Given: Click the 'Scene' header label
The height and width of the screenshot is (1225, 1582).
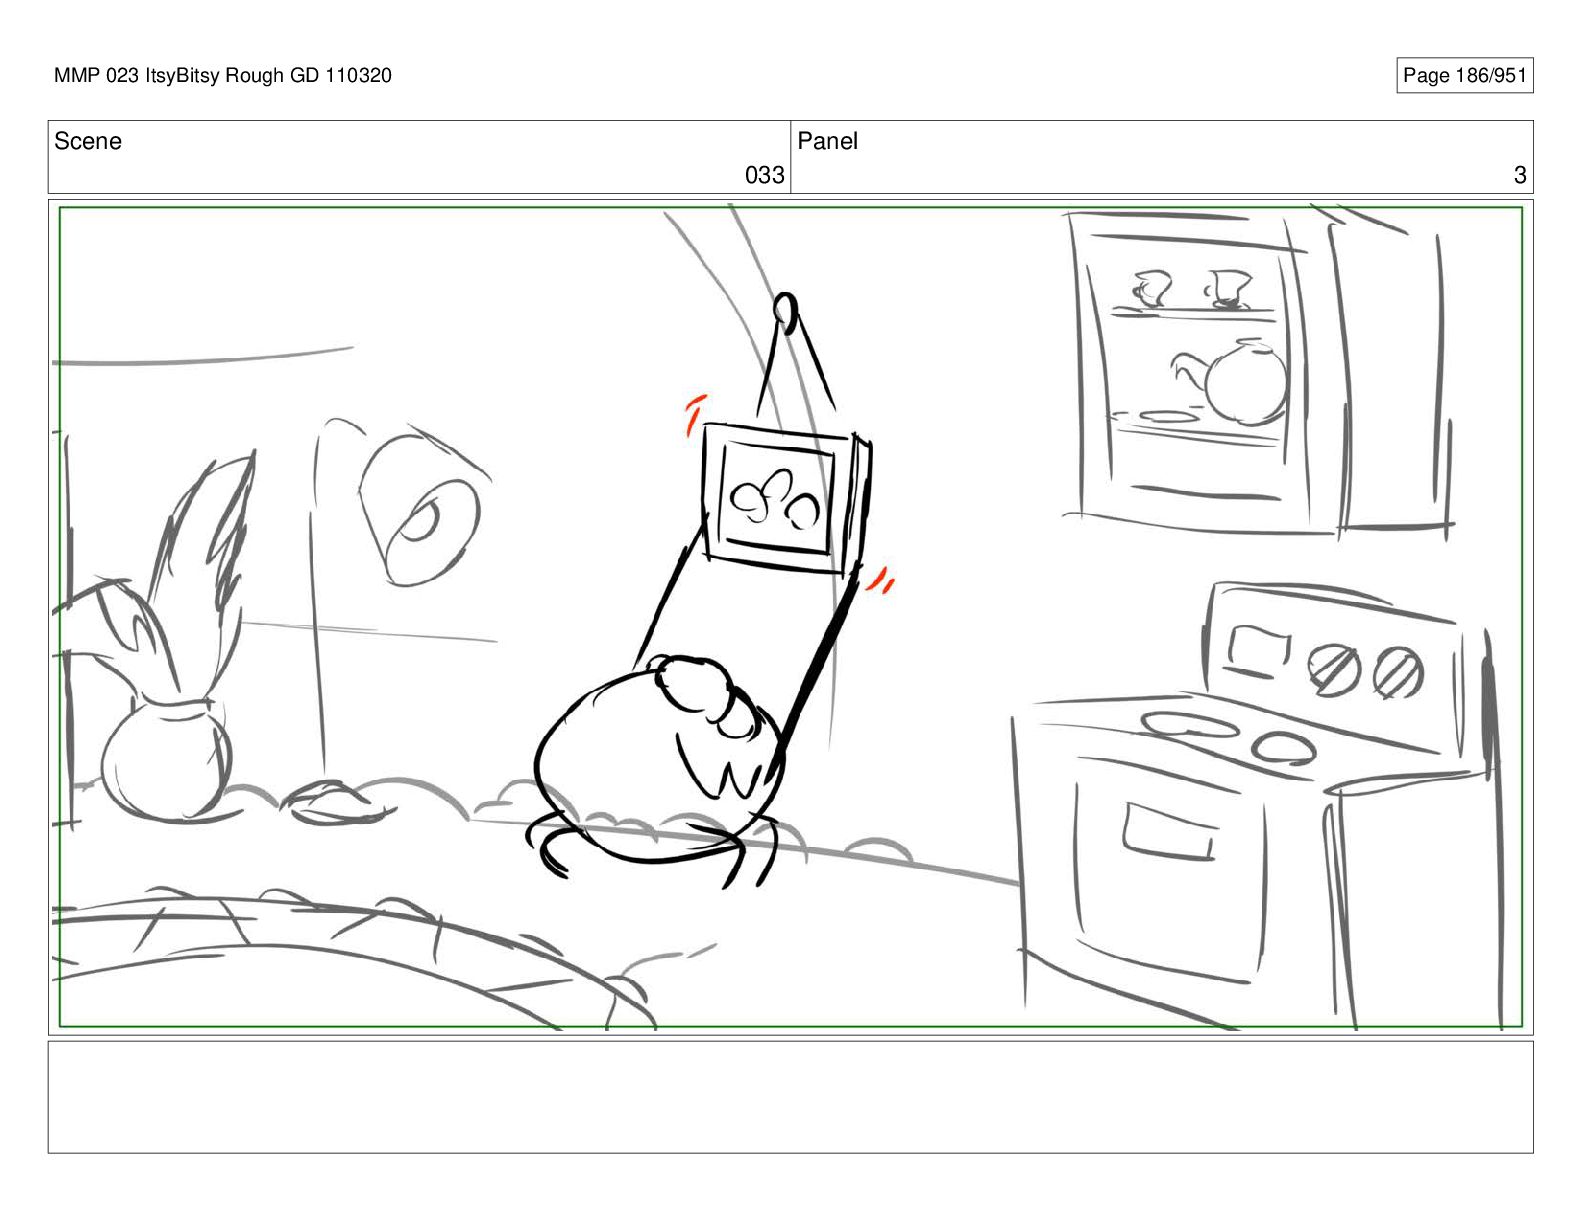Looking at the screenshot, I should click(88, 141).
